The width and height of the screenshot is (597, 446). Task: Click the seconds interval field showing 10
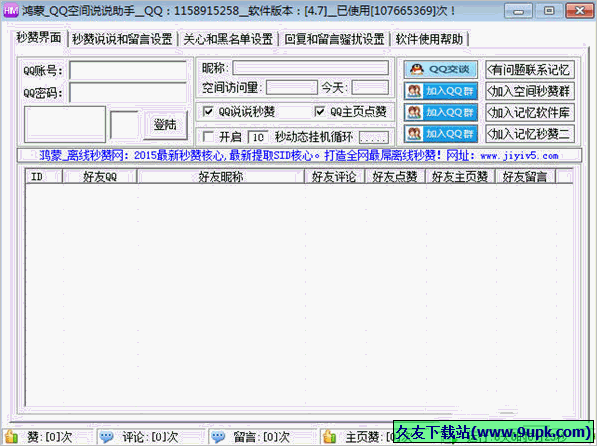258,137
